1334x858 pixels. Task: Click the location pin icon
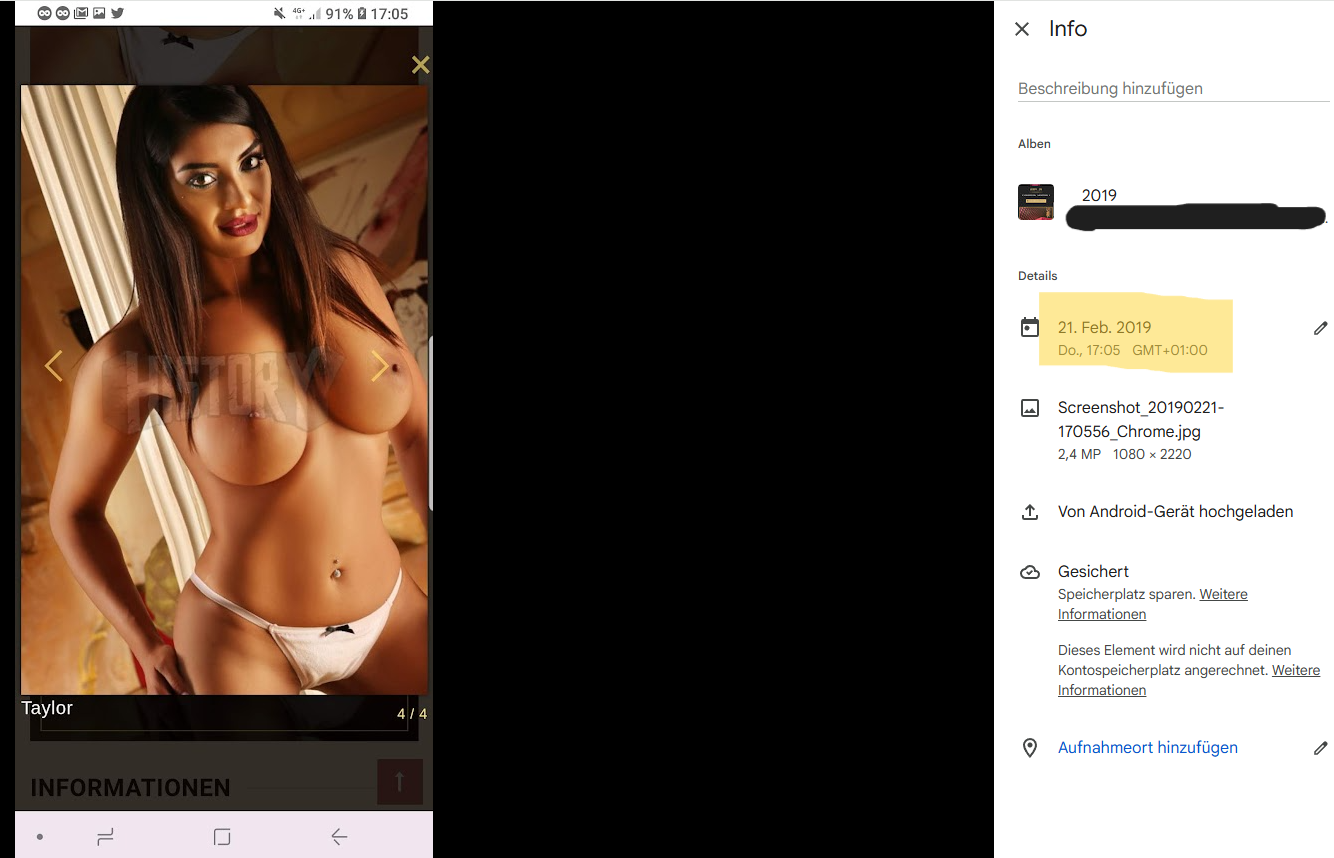1029,748
